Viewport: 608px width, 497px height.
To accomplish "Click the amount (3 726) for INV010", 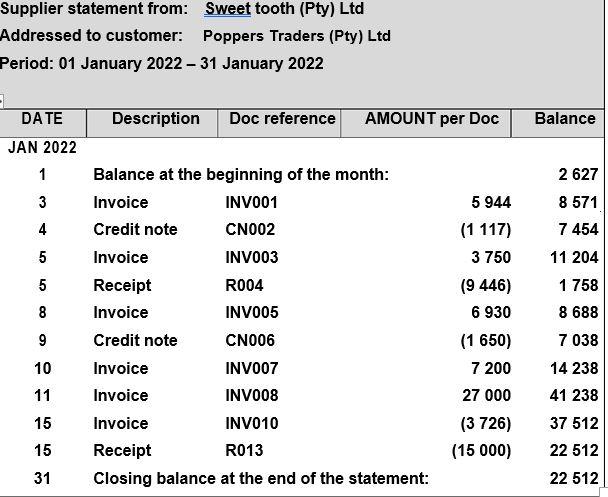I will (486, 423).
